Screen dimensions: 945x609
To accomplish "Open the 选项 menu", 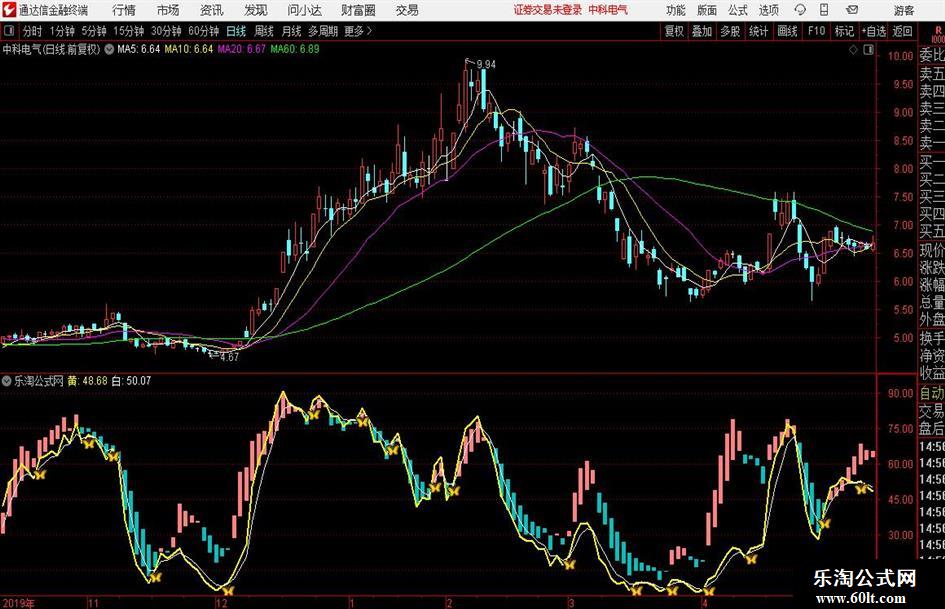I will [x=768, y=10].
